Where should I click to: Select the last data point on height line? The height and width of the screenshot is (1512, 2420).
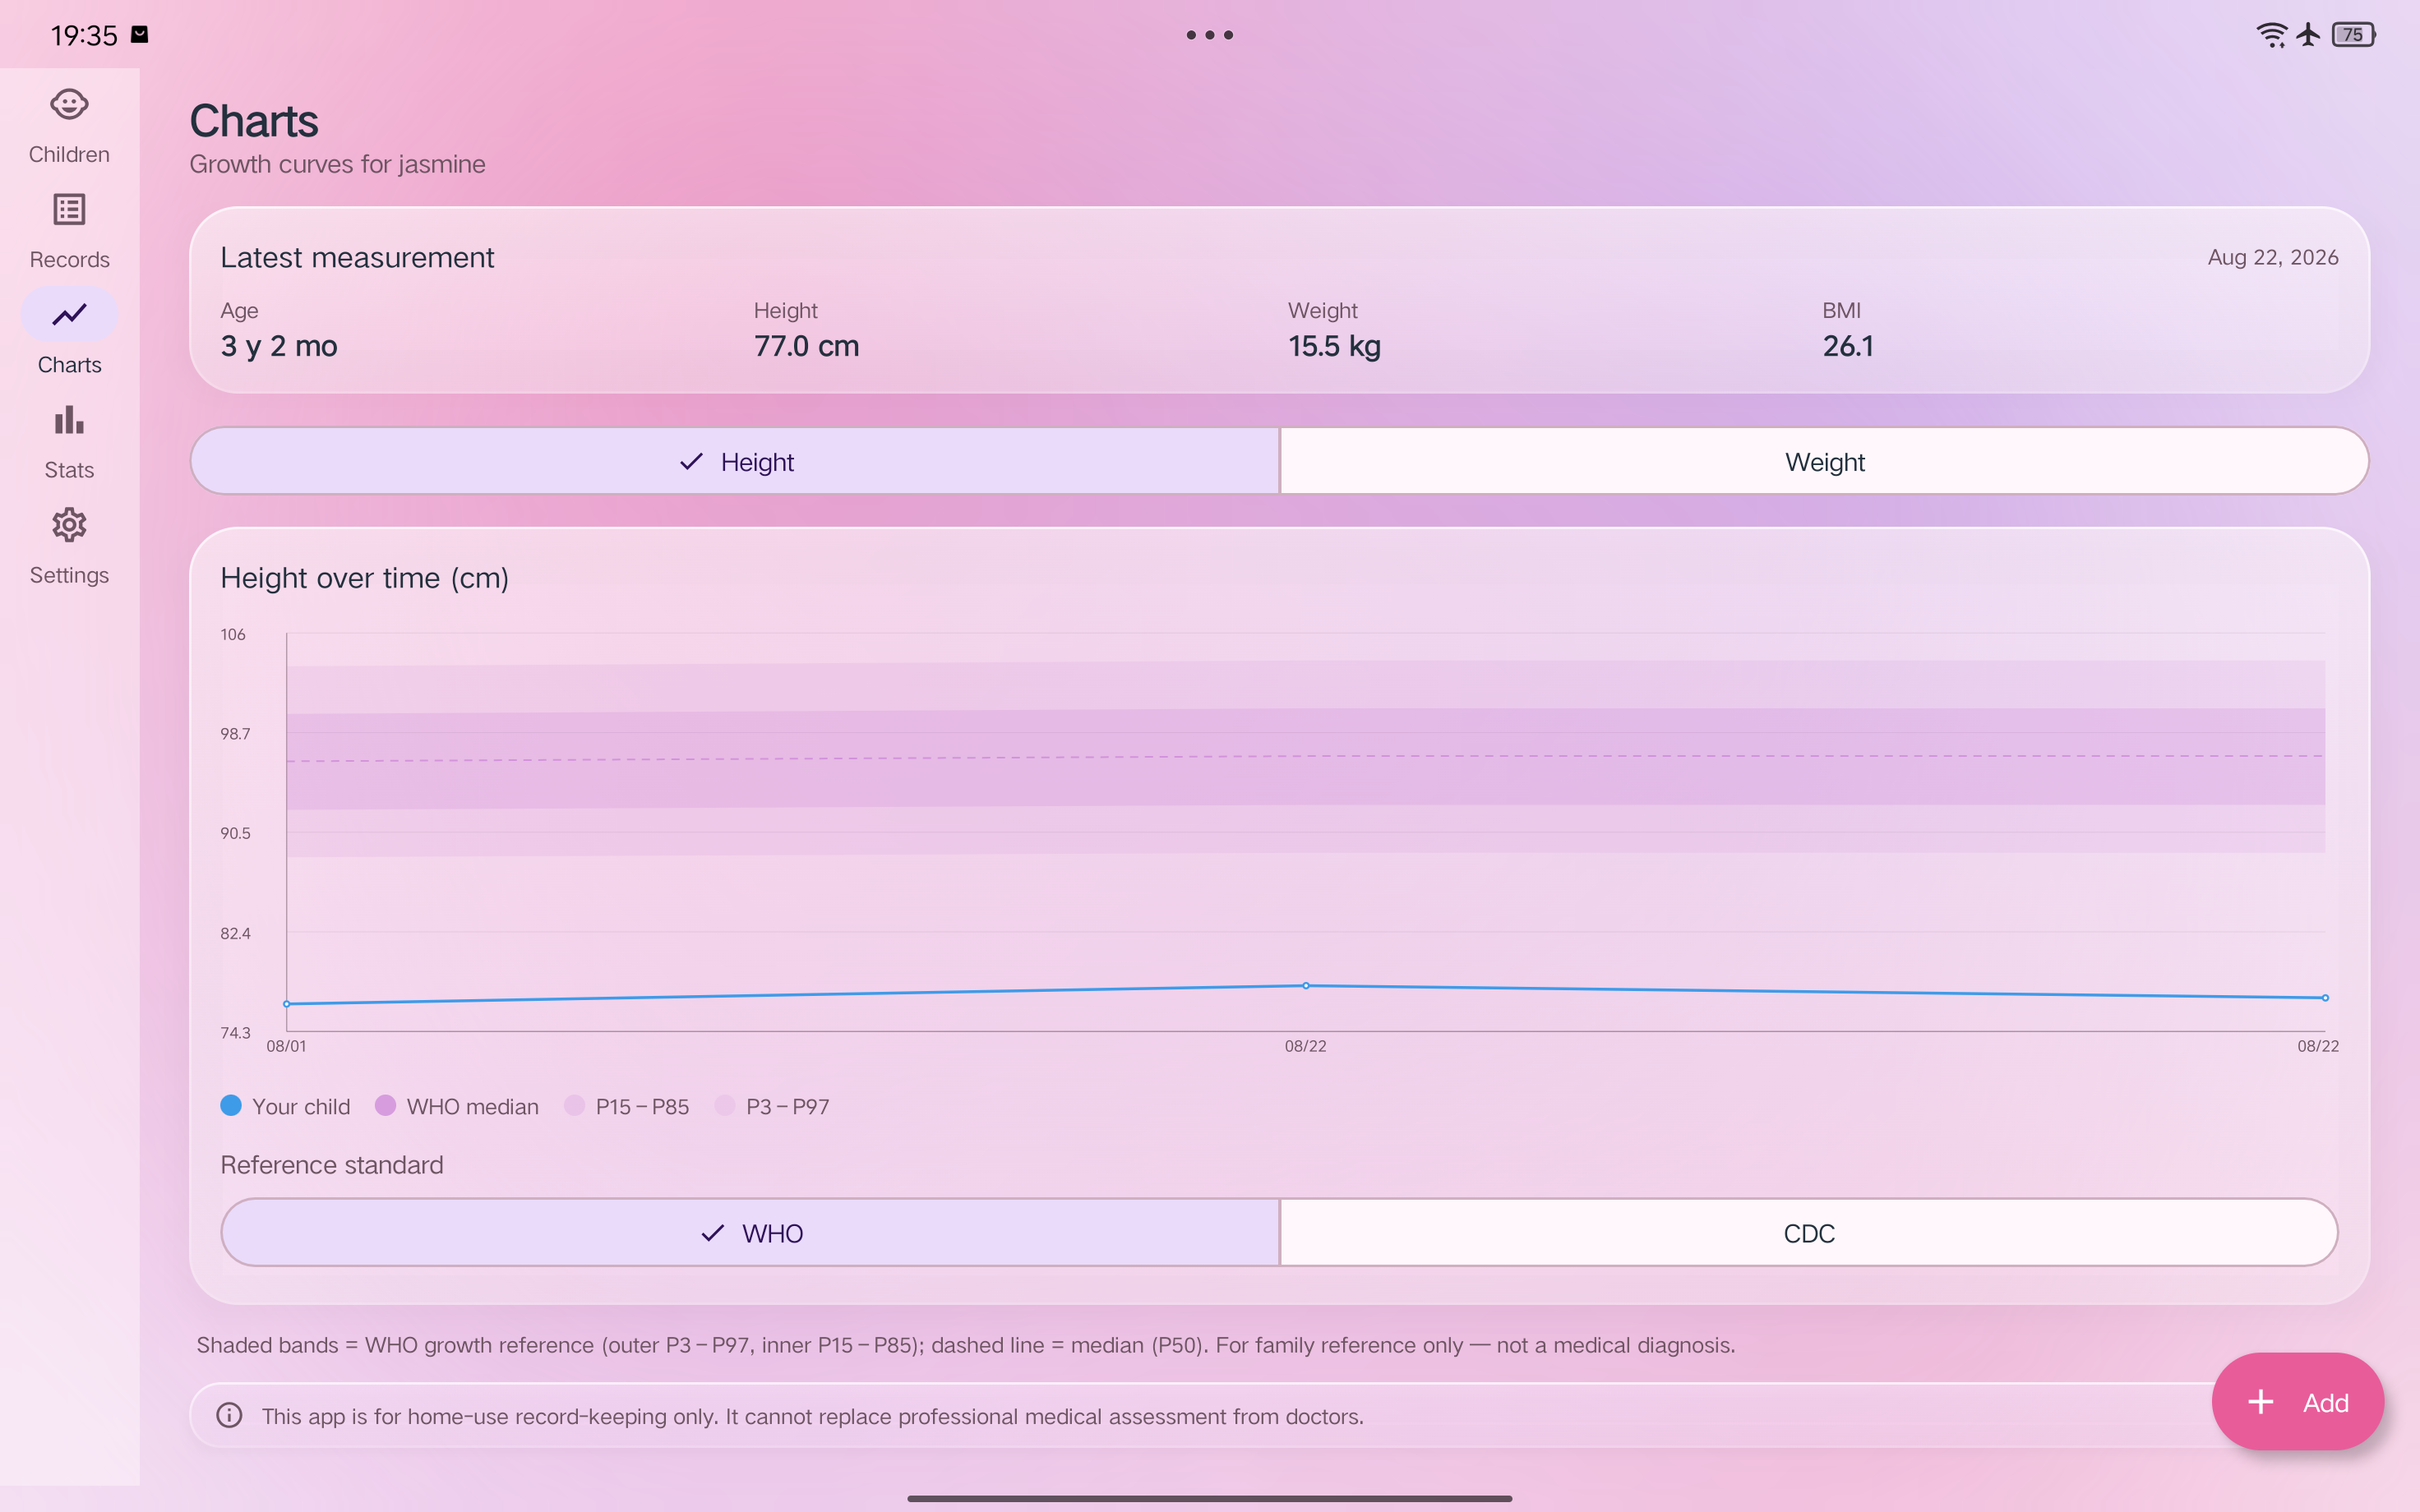(2325, 997)
